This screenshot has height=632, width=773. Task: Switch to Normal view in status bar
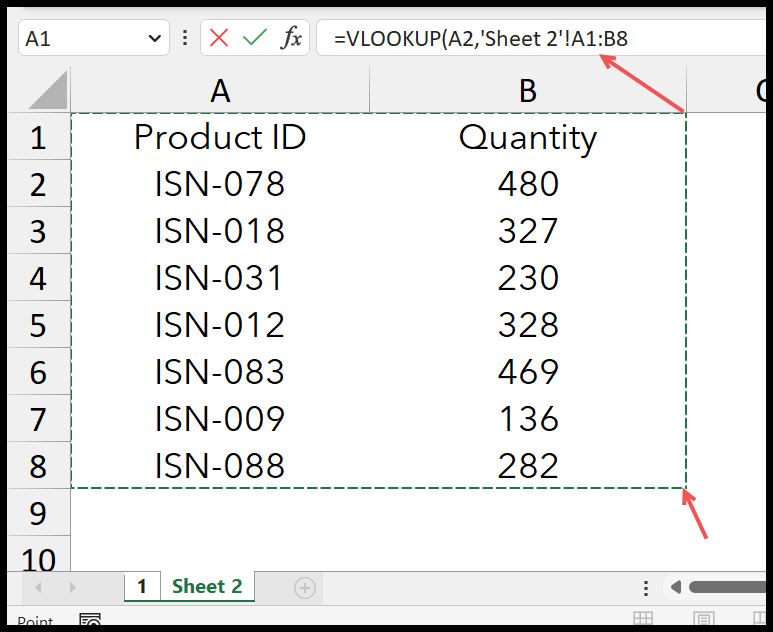[643, 619]
